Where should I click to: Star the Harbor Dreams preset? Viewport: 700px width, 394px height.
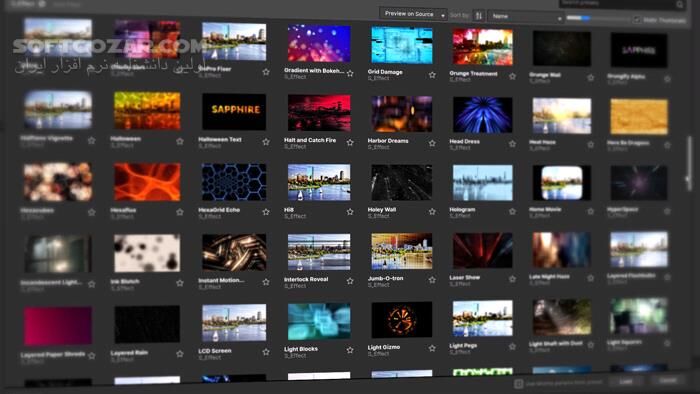click(x=432, y=143)
